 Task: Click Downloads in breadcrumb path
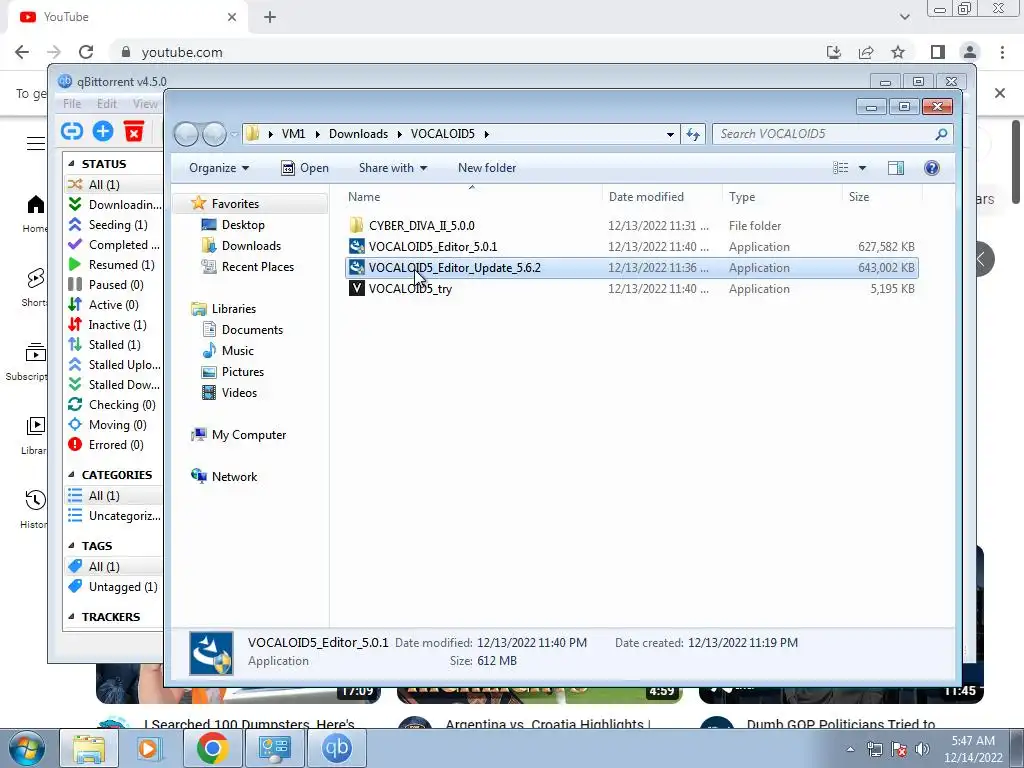pos(359,134)
